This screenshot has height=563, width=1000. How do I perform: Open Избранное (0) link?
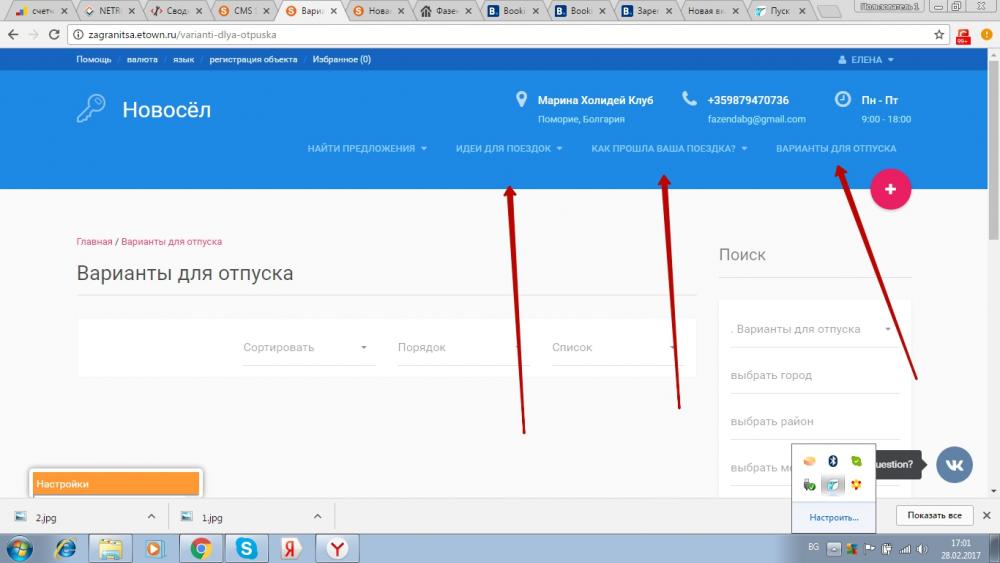341,59
